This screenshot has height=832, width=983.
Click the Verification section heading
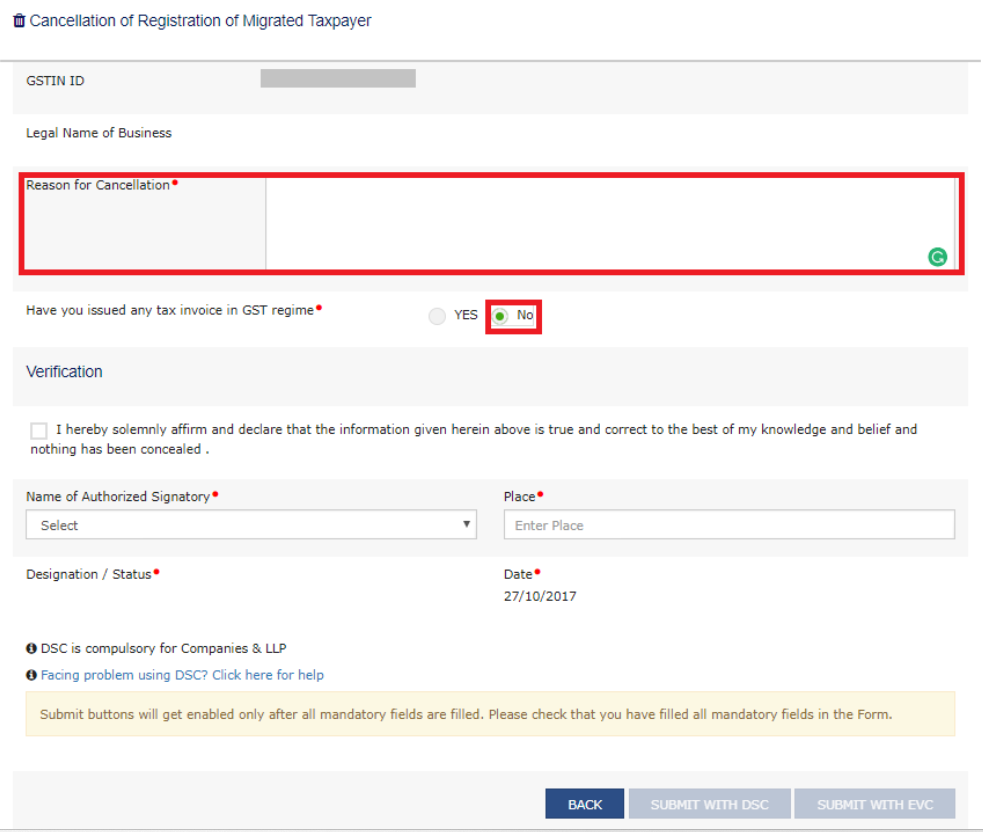(x=64, y=372)
